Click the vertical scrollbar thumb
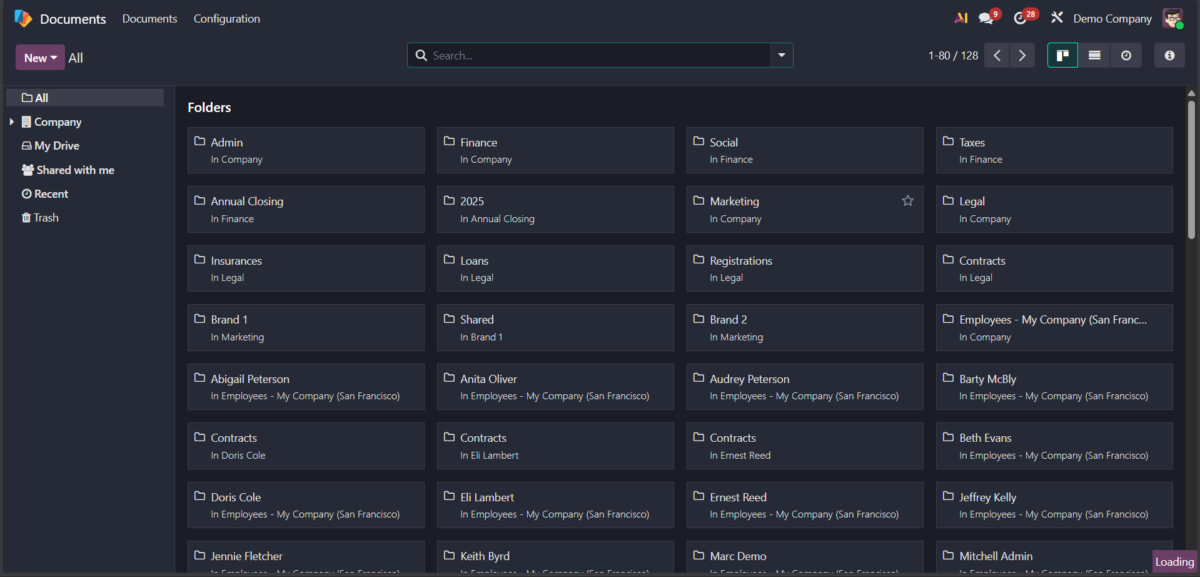Image resolution: width=1200 pixels, height=577 pixels. click(1191, 170)
